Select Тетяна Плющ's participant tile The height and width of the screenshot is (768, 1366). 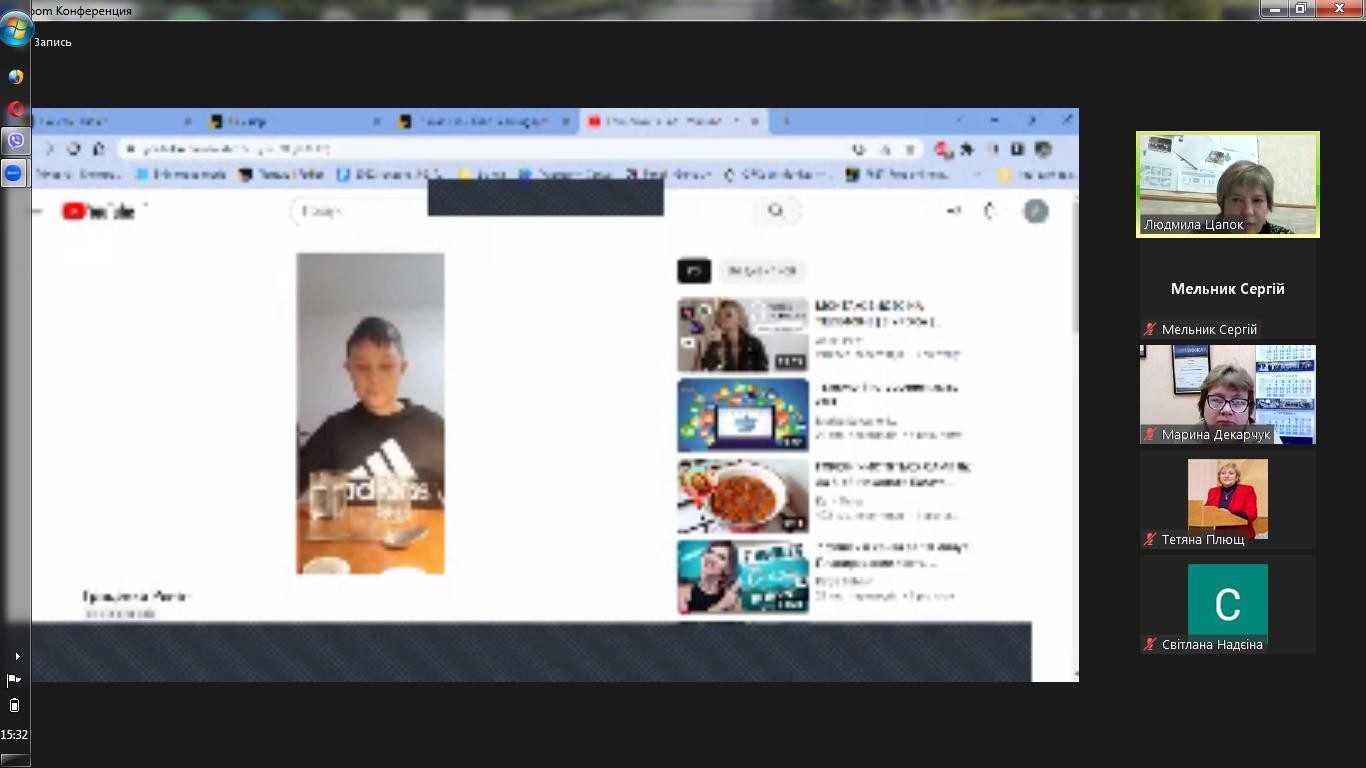[1228, 499]
